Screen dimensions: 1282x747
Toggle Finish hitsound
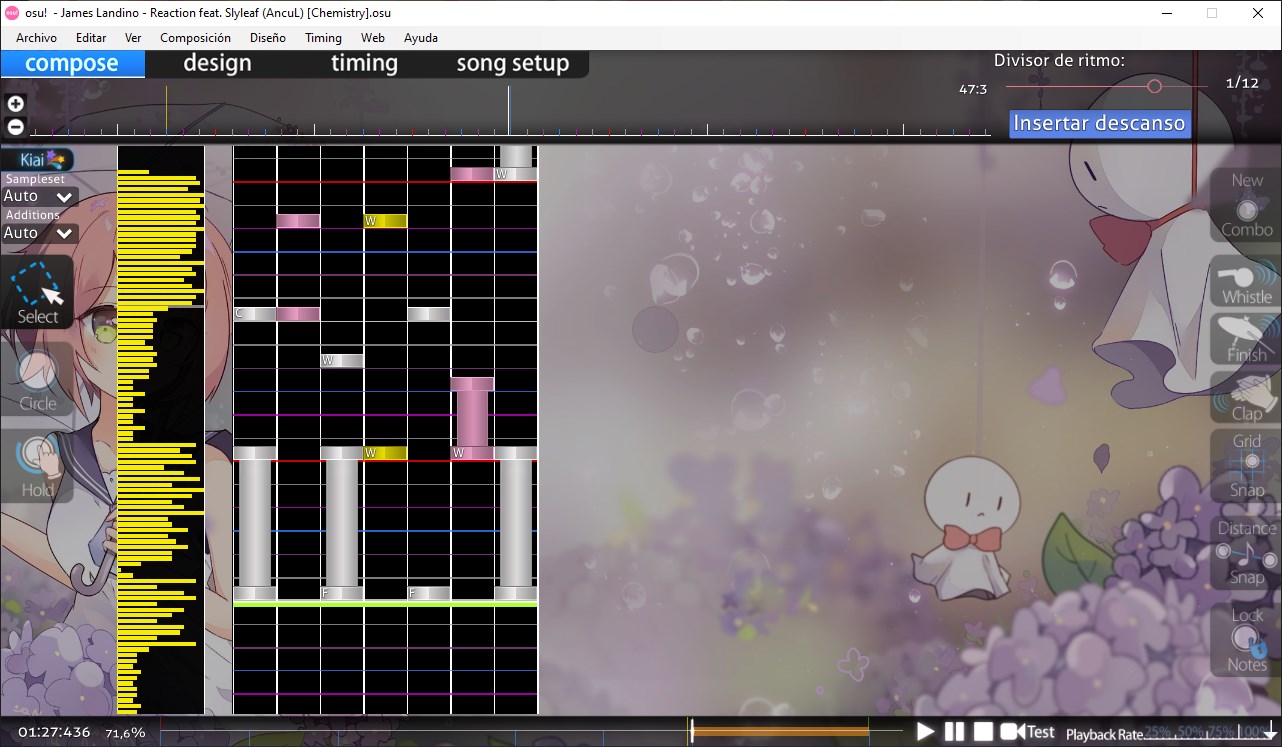pyautogui.click(x=1246, y=340)
